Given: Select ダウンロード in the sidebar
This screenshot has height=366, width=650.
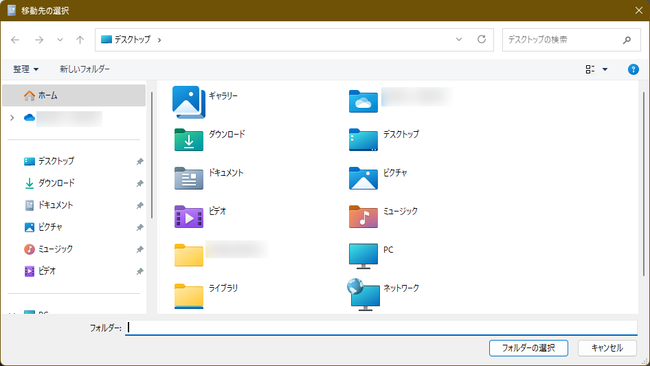Looking at the screenshot, I should [x=49, y=183].
